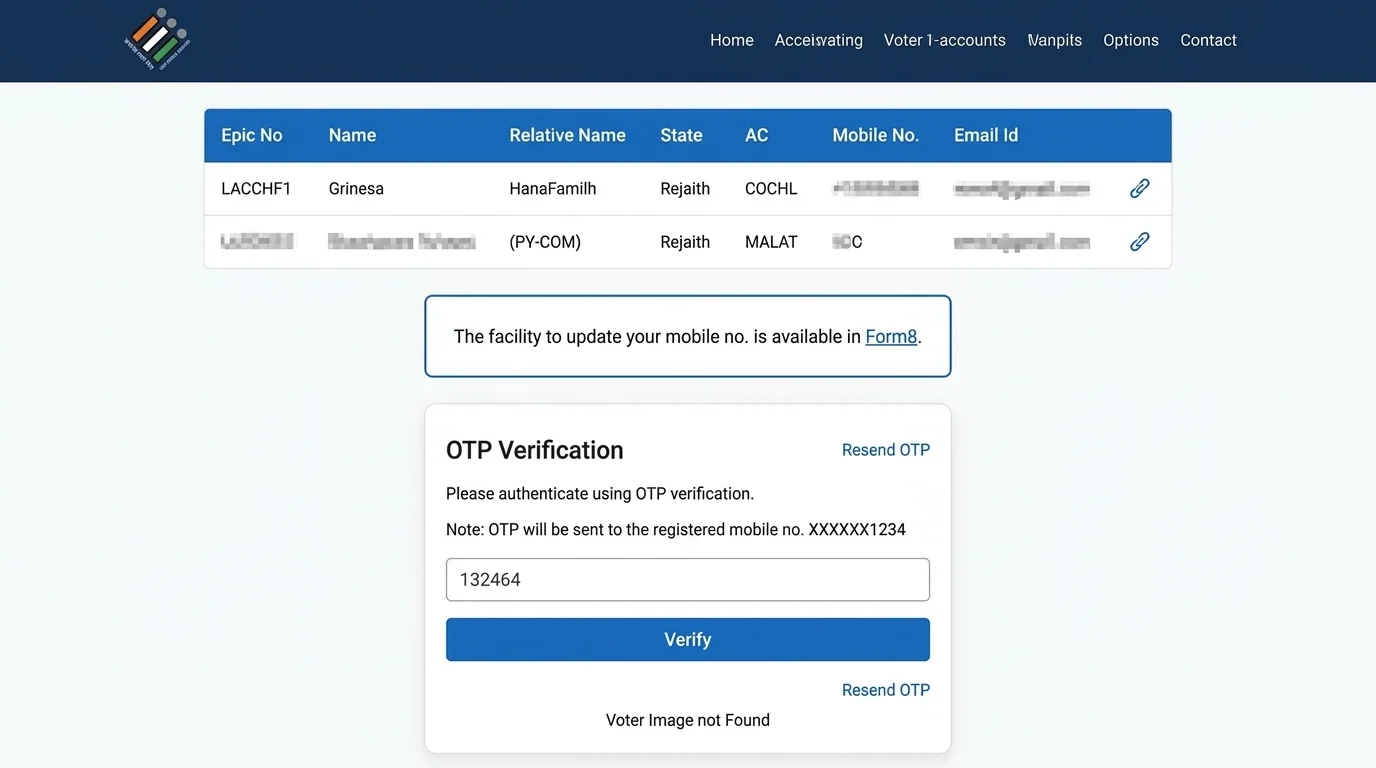
Task: Click the Voter Image not Found text
Action: click(688, 720)
